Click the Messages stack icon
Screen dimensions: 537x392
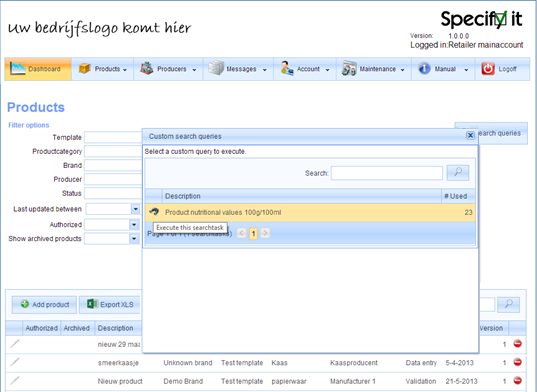point(216,68)
